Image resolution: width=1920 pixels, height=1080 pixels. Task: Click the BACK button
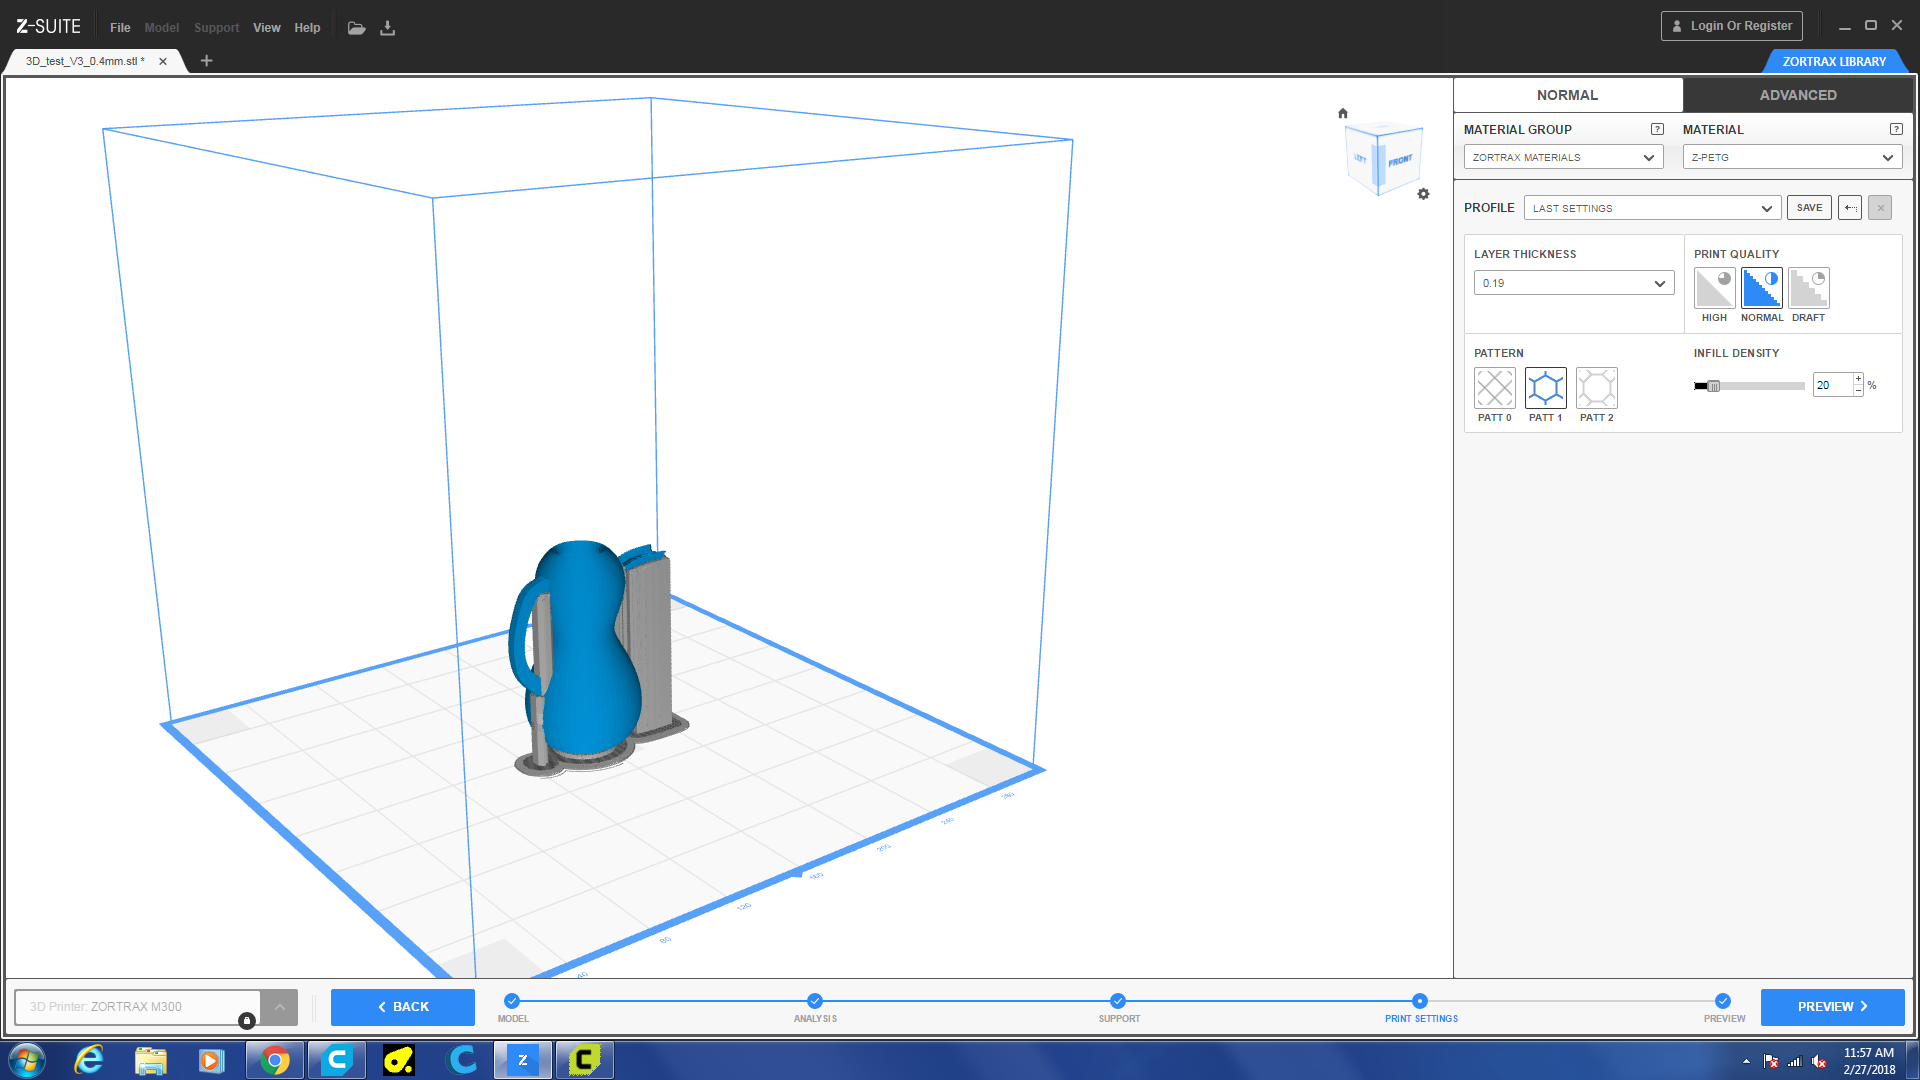[x=403, y=1007]
